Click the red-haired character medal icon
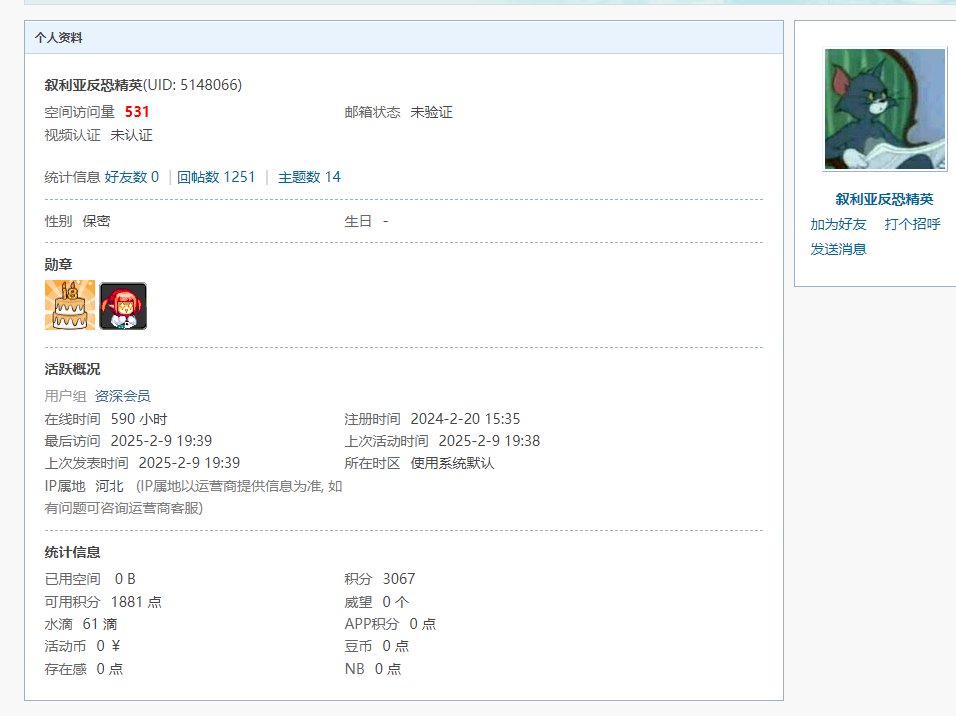The height and width of the screenshot is (716, 956). (123, 306)
